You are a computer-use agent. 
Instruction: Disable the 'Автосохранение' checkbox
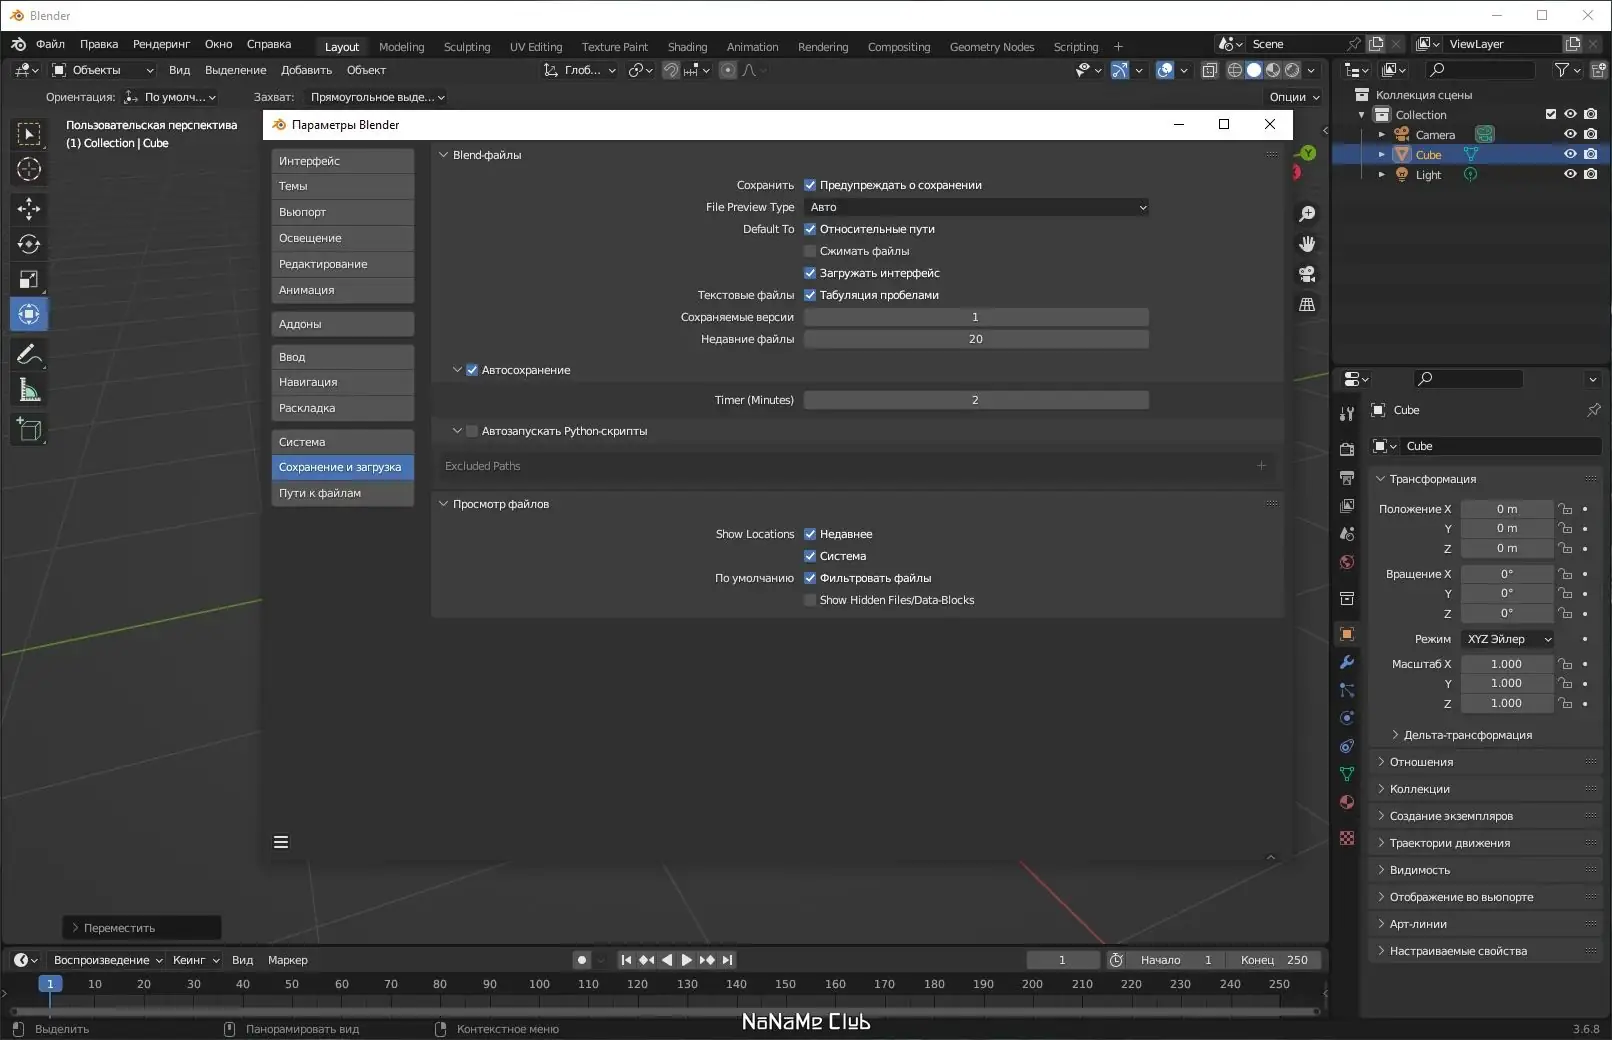click(x=472, y=370)
